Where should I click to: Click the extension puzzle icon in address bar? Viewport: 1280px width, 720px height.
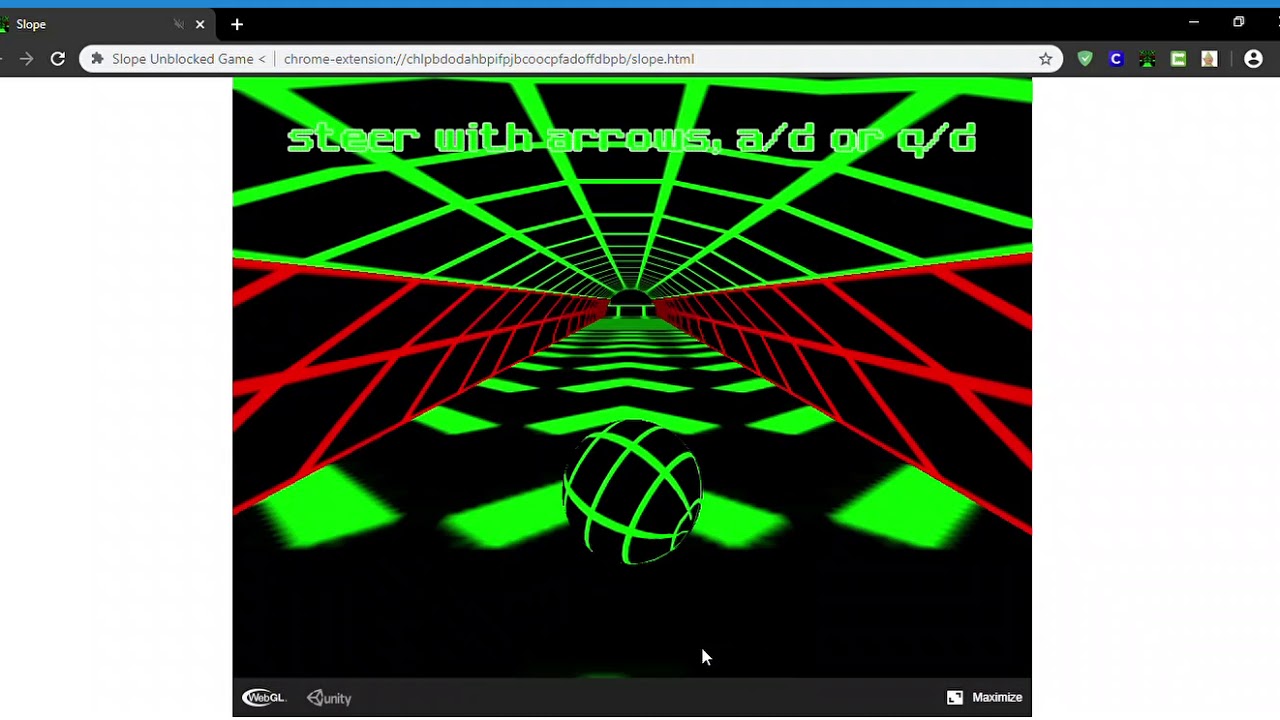[97, 59]
